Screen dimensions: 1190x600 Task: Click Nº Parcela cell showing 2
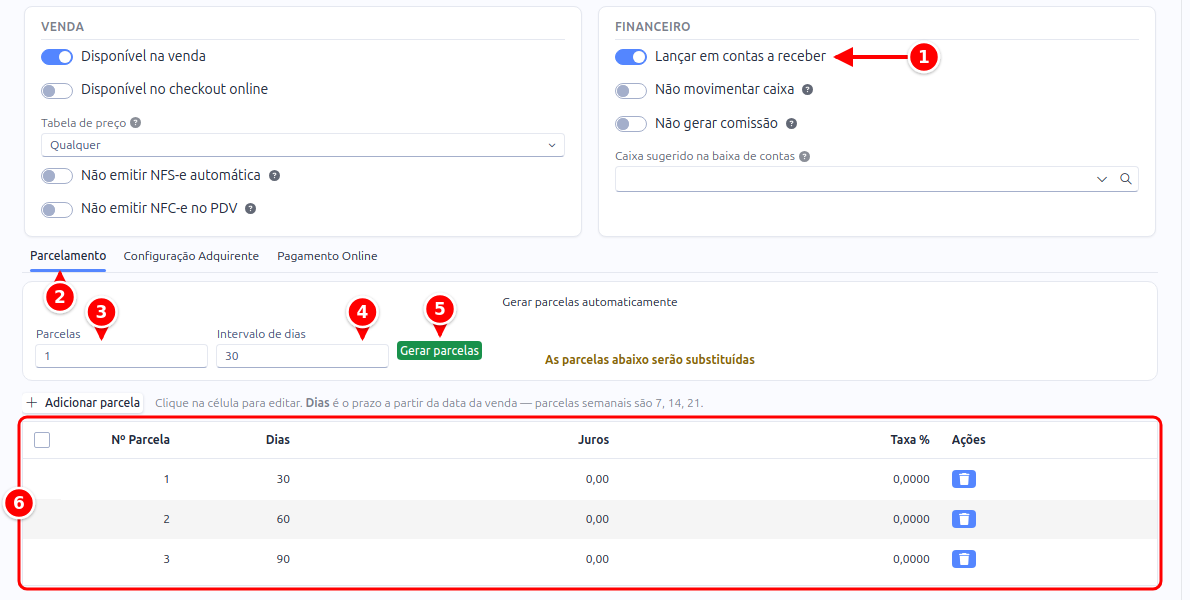coord(166,520)
